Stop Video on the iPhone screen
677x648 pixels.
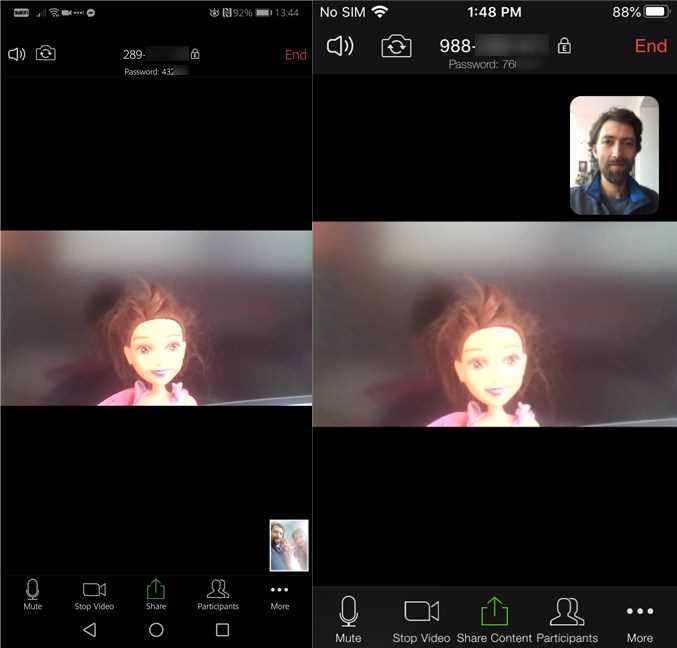pyautogui.click(x=421, y=620)
